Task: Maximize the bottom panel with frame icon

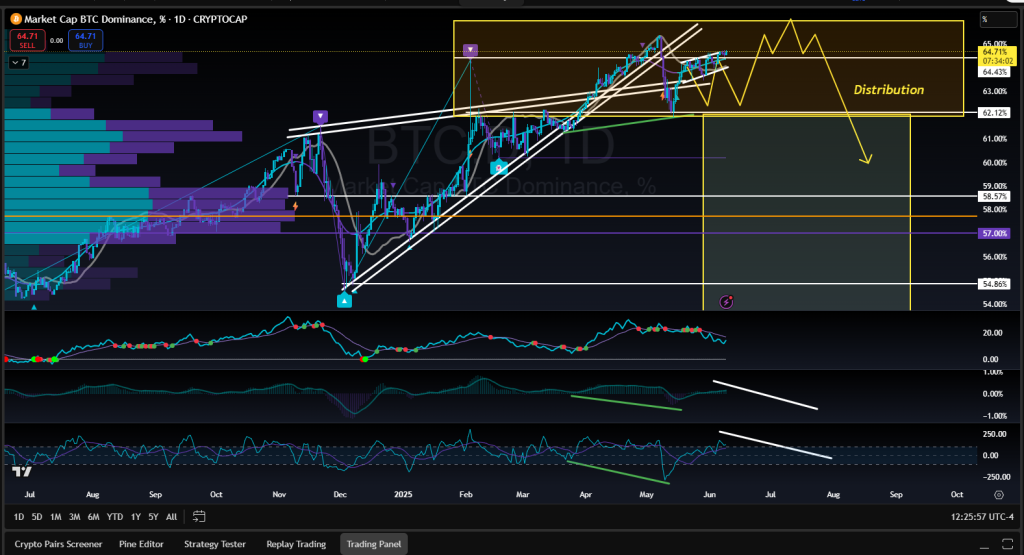Action: click(x=1007, y=544)
